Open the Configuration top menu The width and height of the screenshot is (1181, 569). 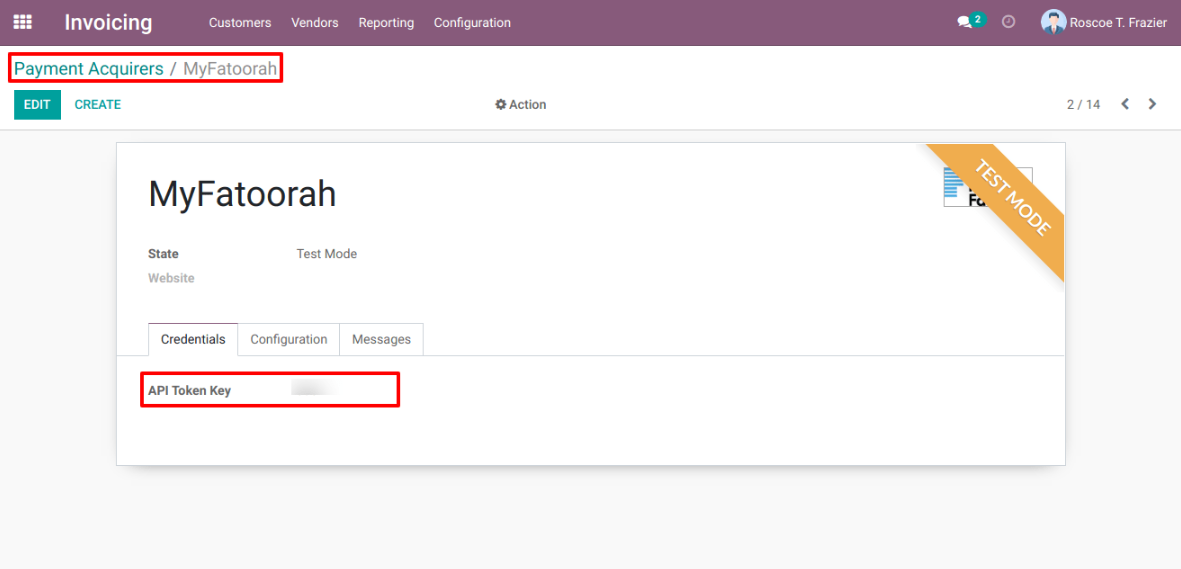pyautogui.click(x=472, y=23)
